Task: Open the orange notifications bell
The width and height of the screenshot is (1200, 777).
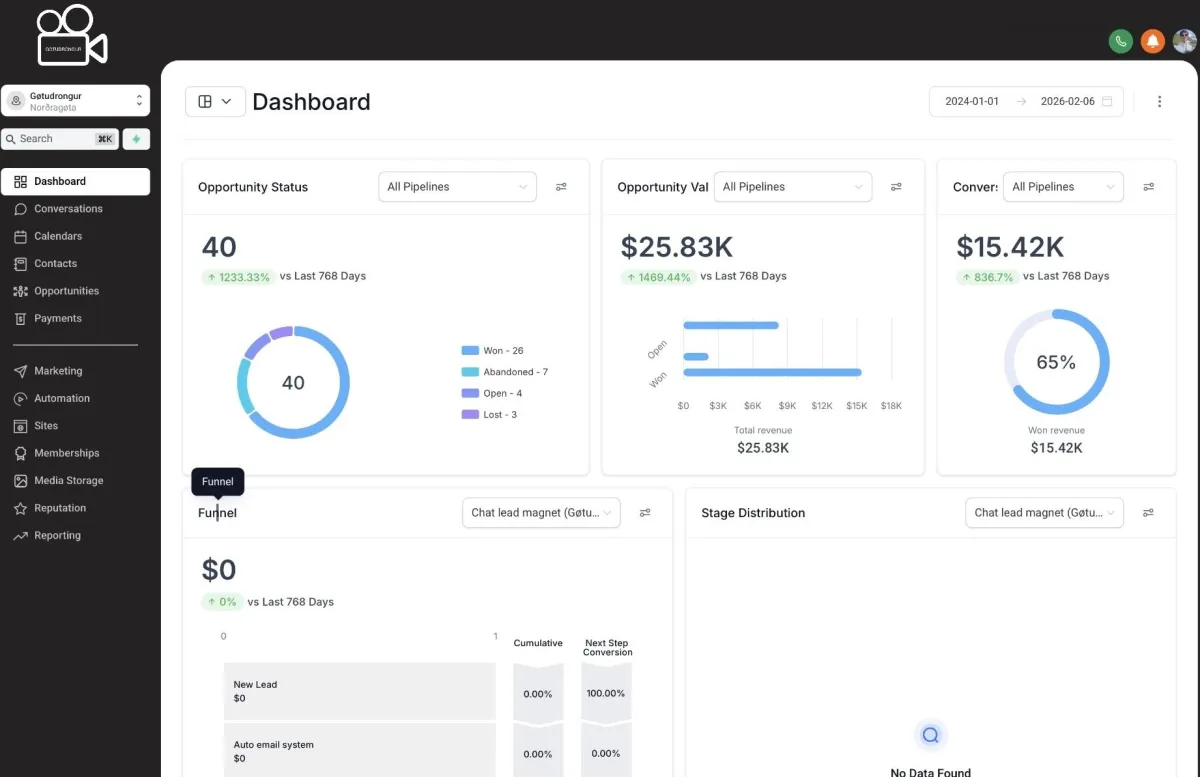Action: (x=1153, y=41)
